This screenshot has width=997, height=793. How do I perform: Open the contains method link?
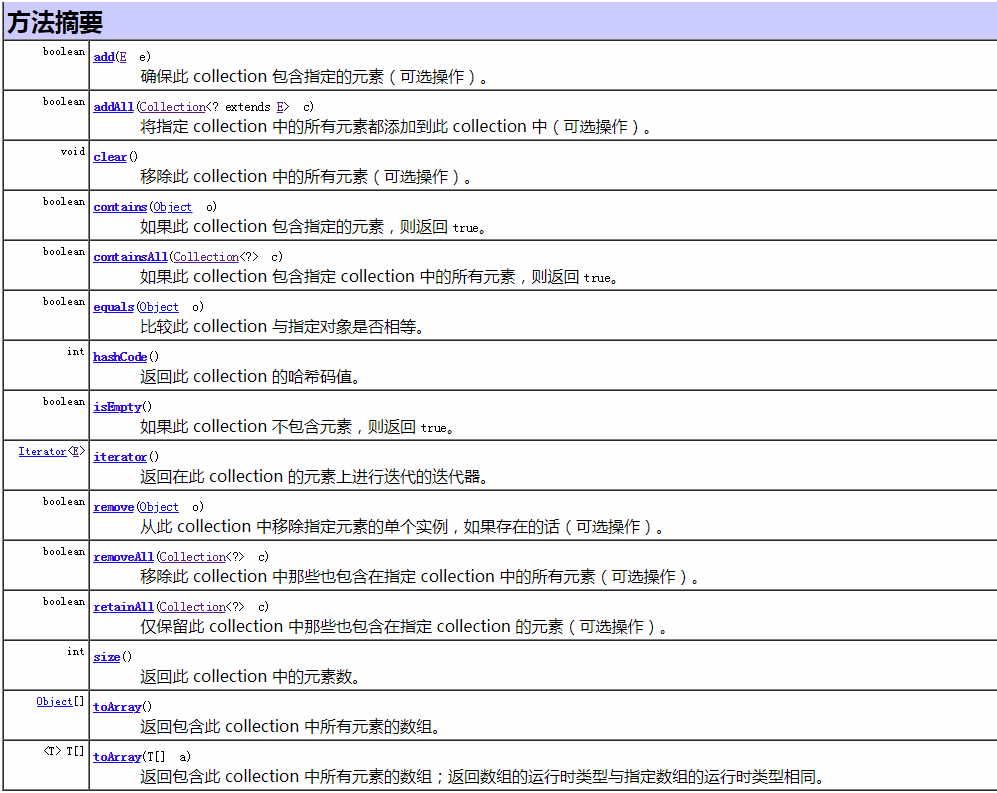point(120,207)
